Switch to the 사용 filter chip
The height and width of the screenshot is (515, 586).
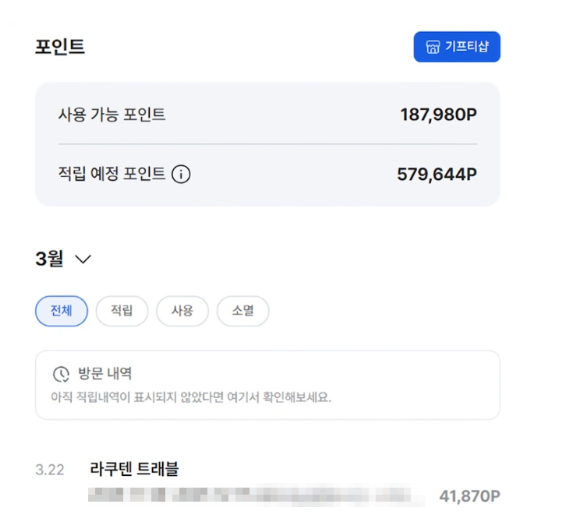point(182,311)
